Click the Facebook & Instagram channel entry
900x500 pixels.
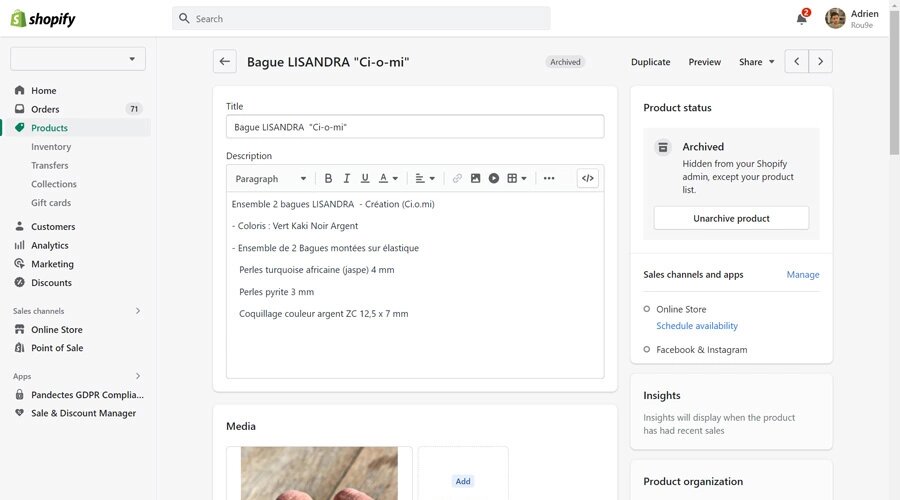tap(701, 350)
